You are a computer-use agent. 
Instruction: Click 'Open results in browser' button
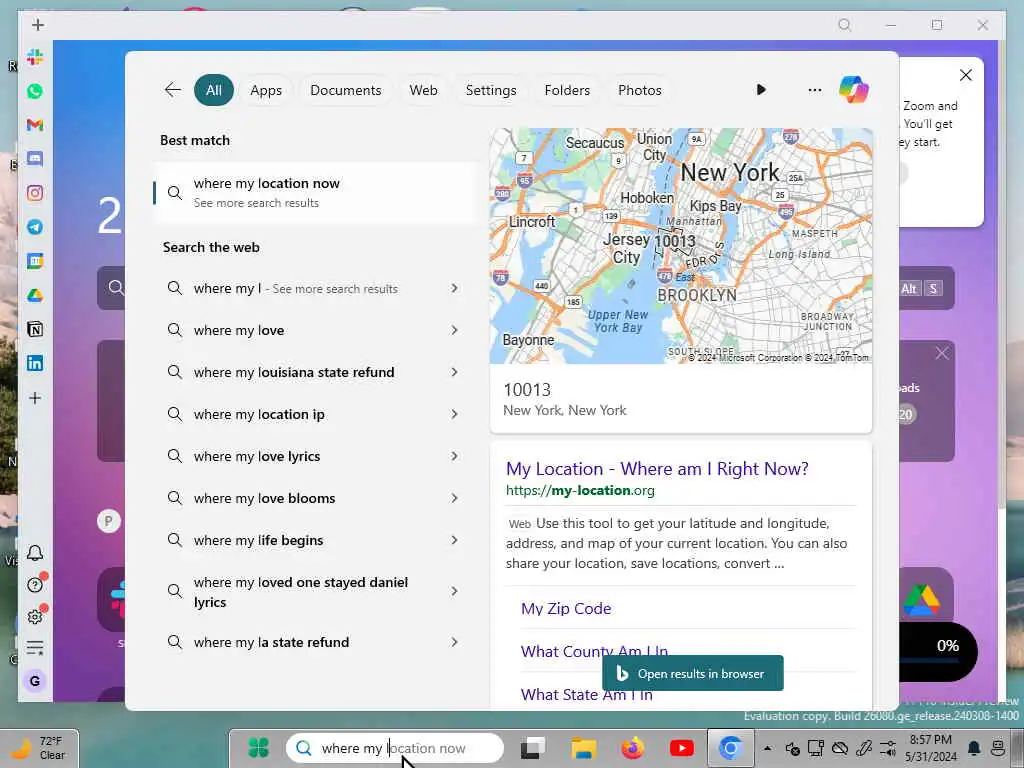coord(692,673)
